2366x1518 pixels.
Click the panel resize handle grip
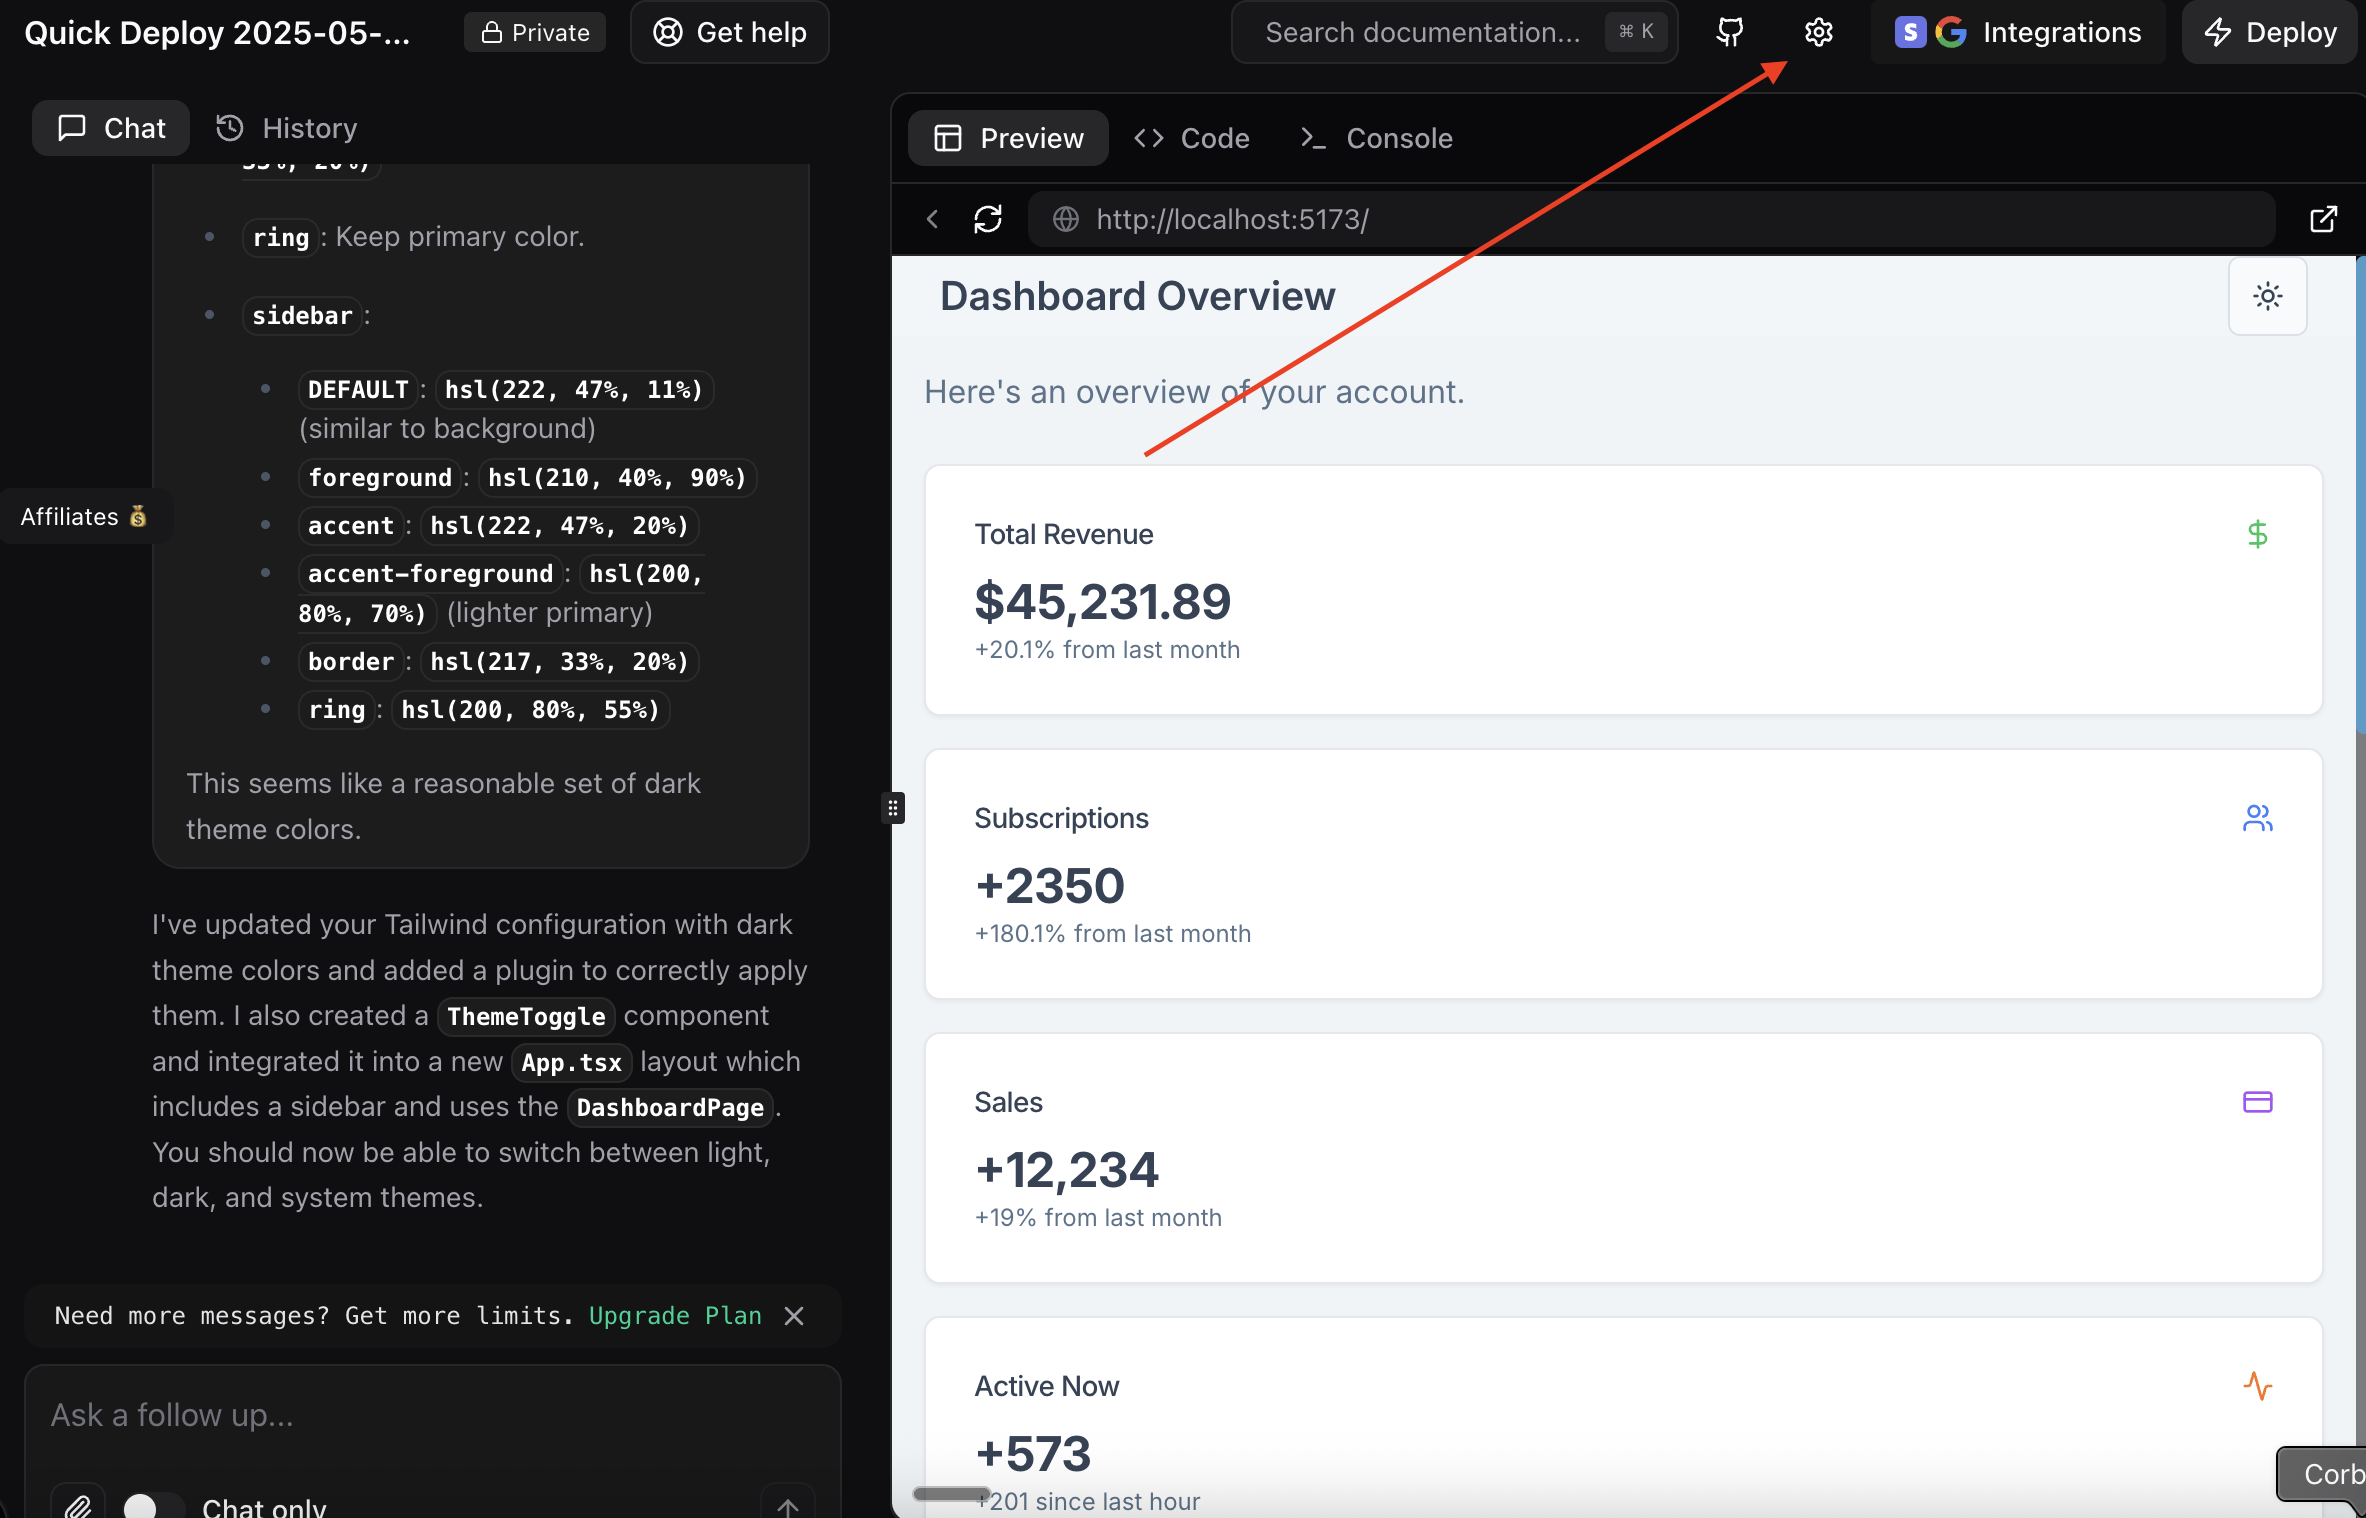click(893, 807)
